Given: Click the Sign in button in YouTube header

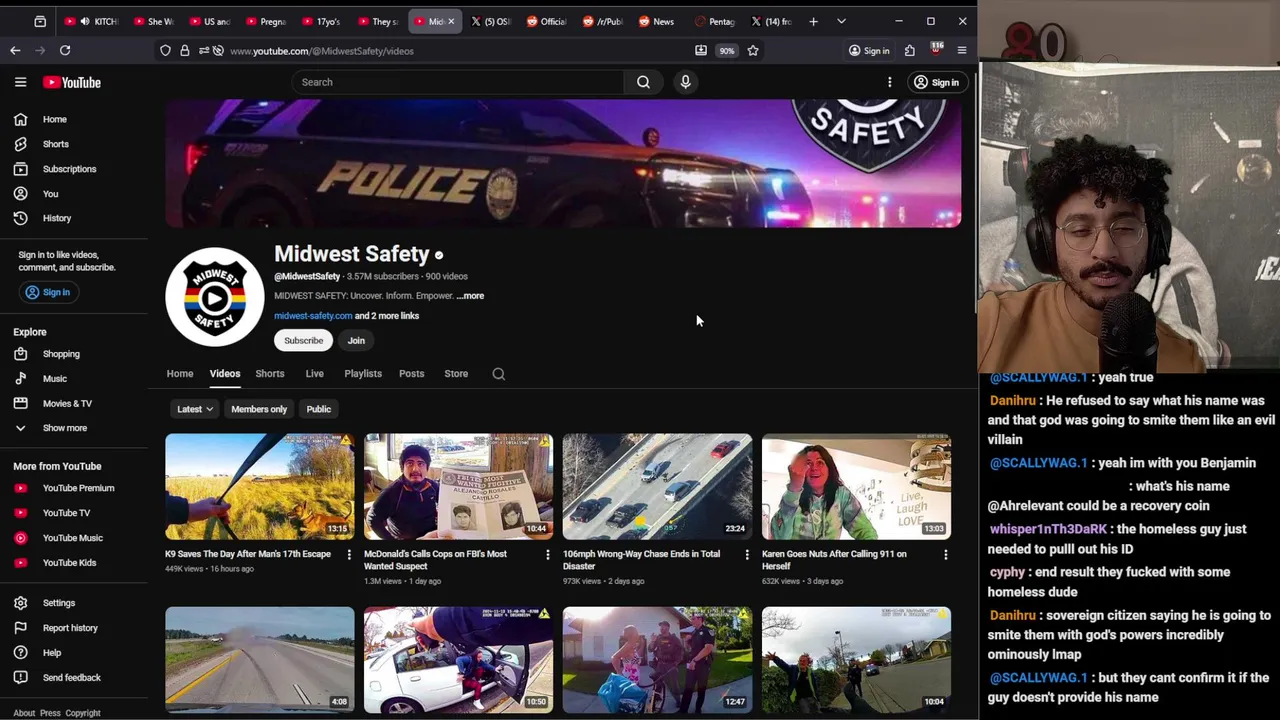Looking at the screenshot, I should pos(936,82).
